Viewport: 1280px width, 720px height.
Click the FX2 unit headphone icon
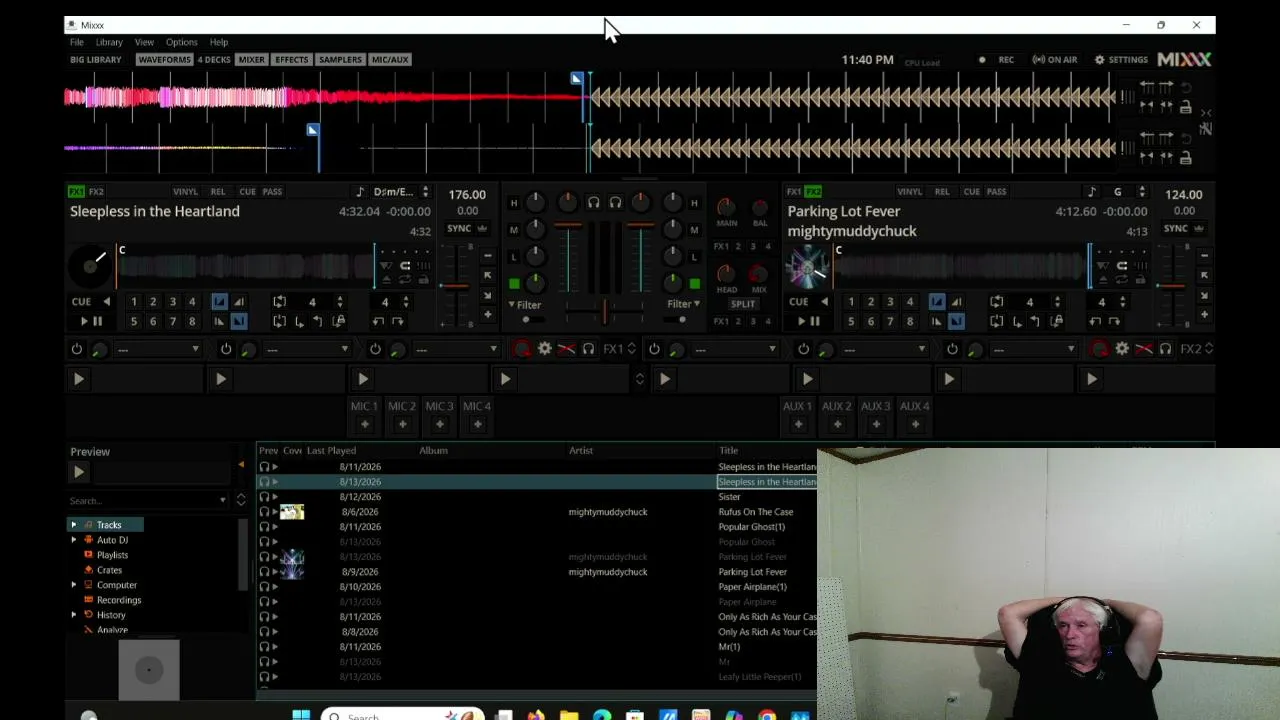pos(1165,349)
